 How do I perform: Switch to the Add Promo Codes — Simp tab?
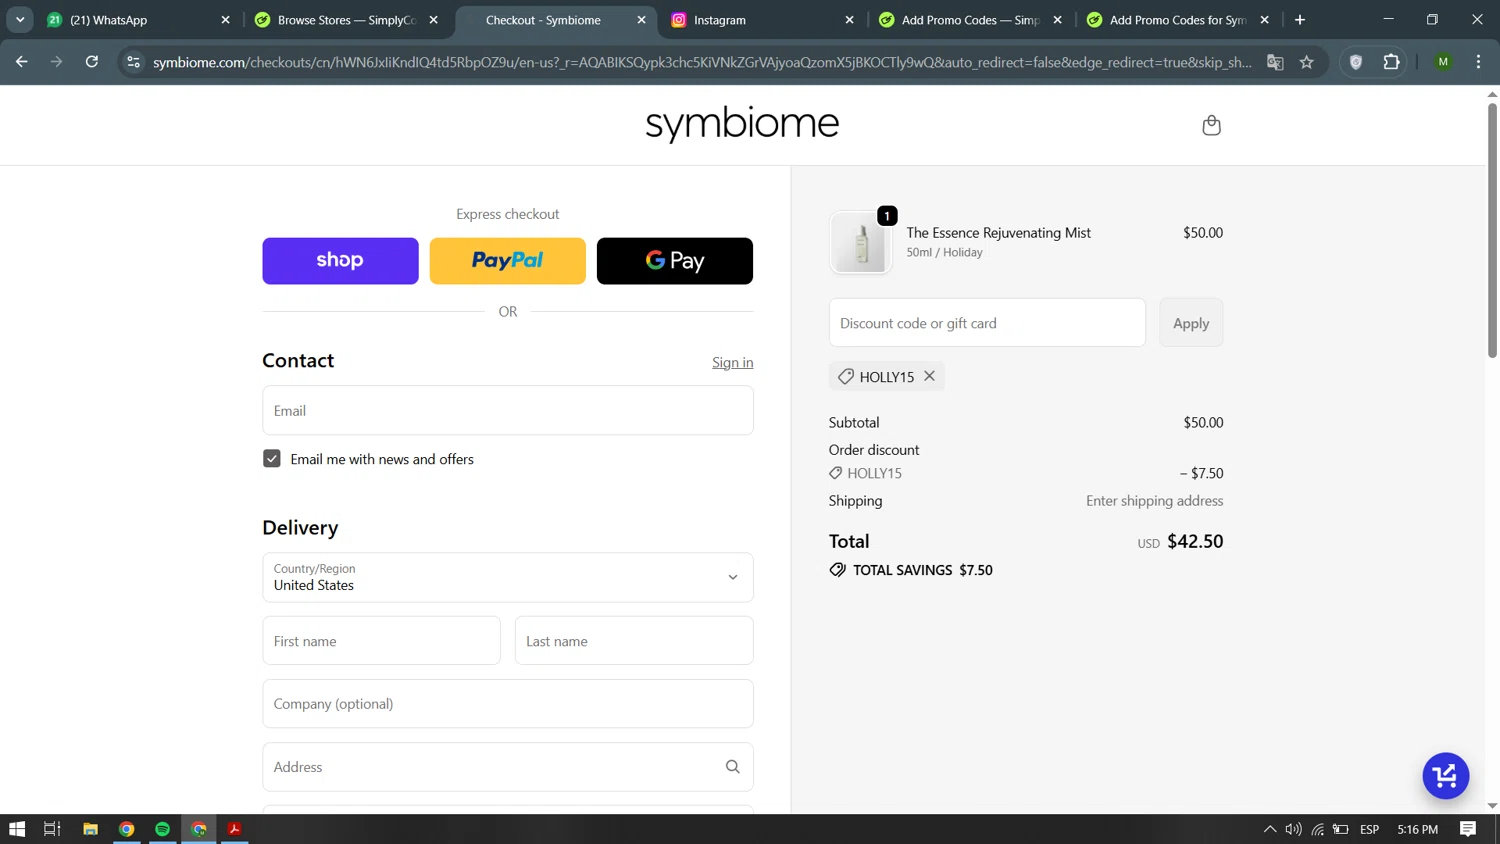(x=970, y=20)
